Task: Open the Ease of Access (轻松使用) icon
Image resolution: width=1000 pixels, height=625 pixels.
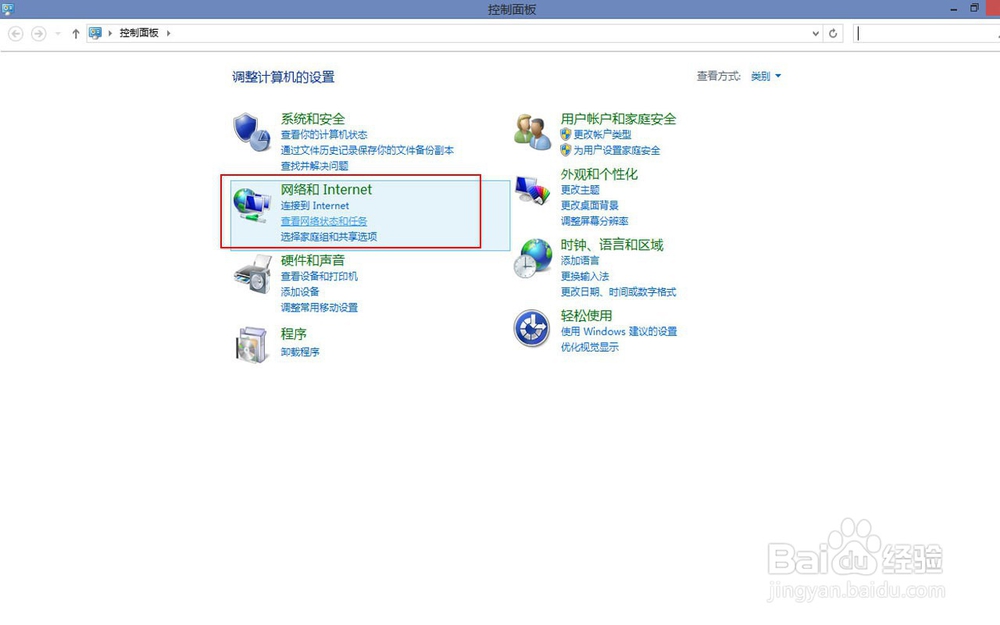Action: pos(532,327)
